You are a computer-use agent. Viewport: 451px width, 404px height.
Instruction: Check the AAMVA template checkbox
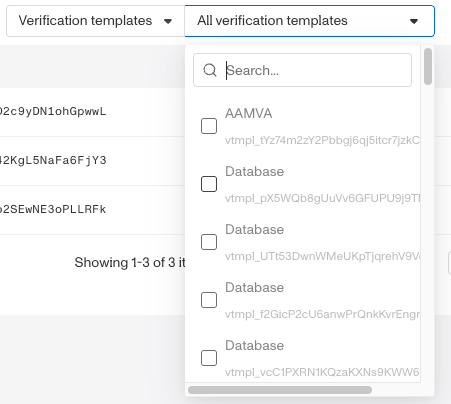point(209,126)
